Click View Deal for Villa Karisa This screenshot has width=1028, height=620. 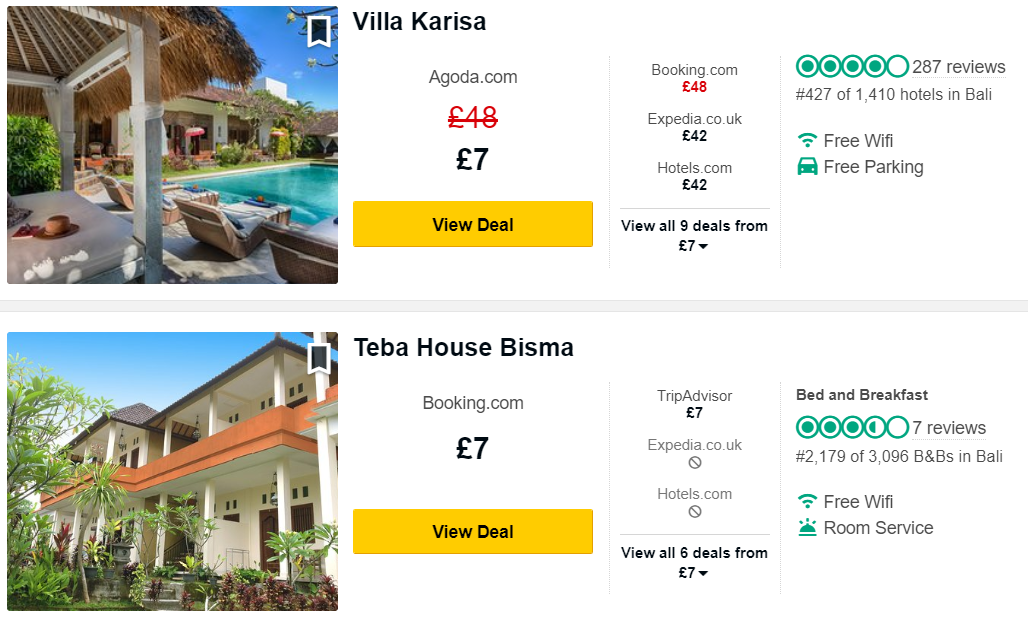click(473, 224)
